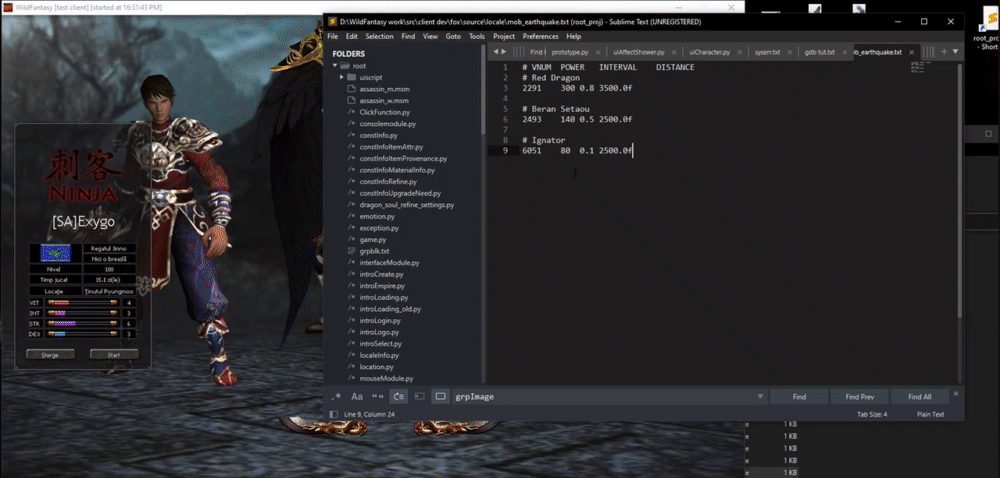Open grpblk.txt in sidebar
The width and height of the screenshot is (1000, 478).
[x=374, y=251]
